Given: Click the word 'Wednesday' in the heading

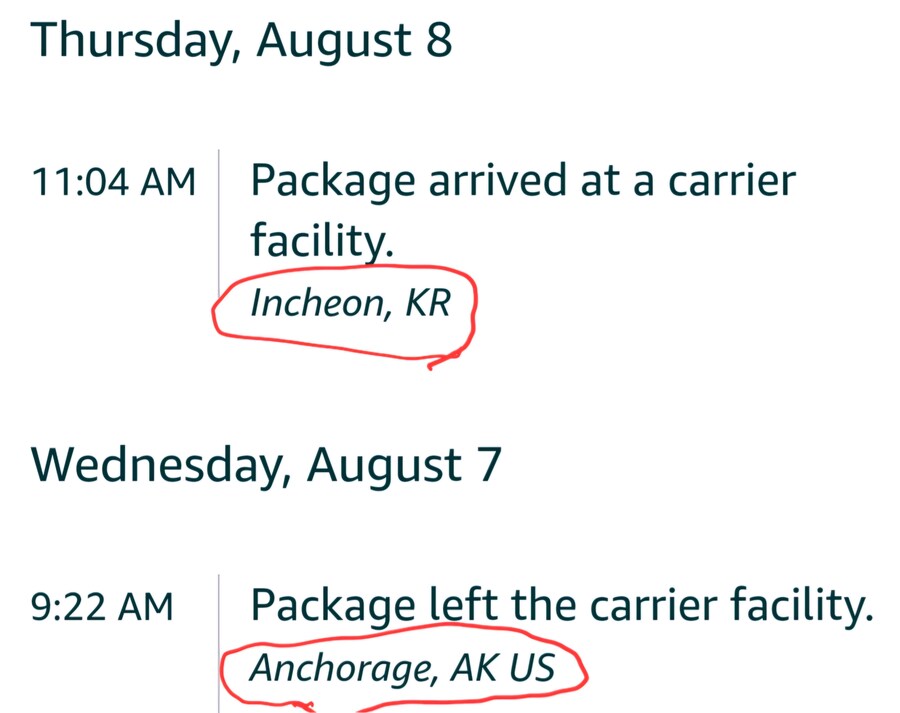Looking at the screenshot, I should pos(160,466).
